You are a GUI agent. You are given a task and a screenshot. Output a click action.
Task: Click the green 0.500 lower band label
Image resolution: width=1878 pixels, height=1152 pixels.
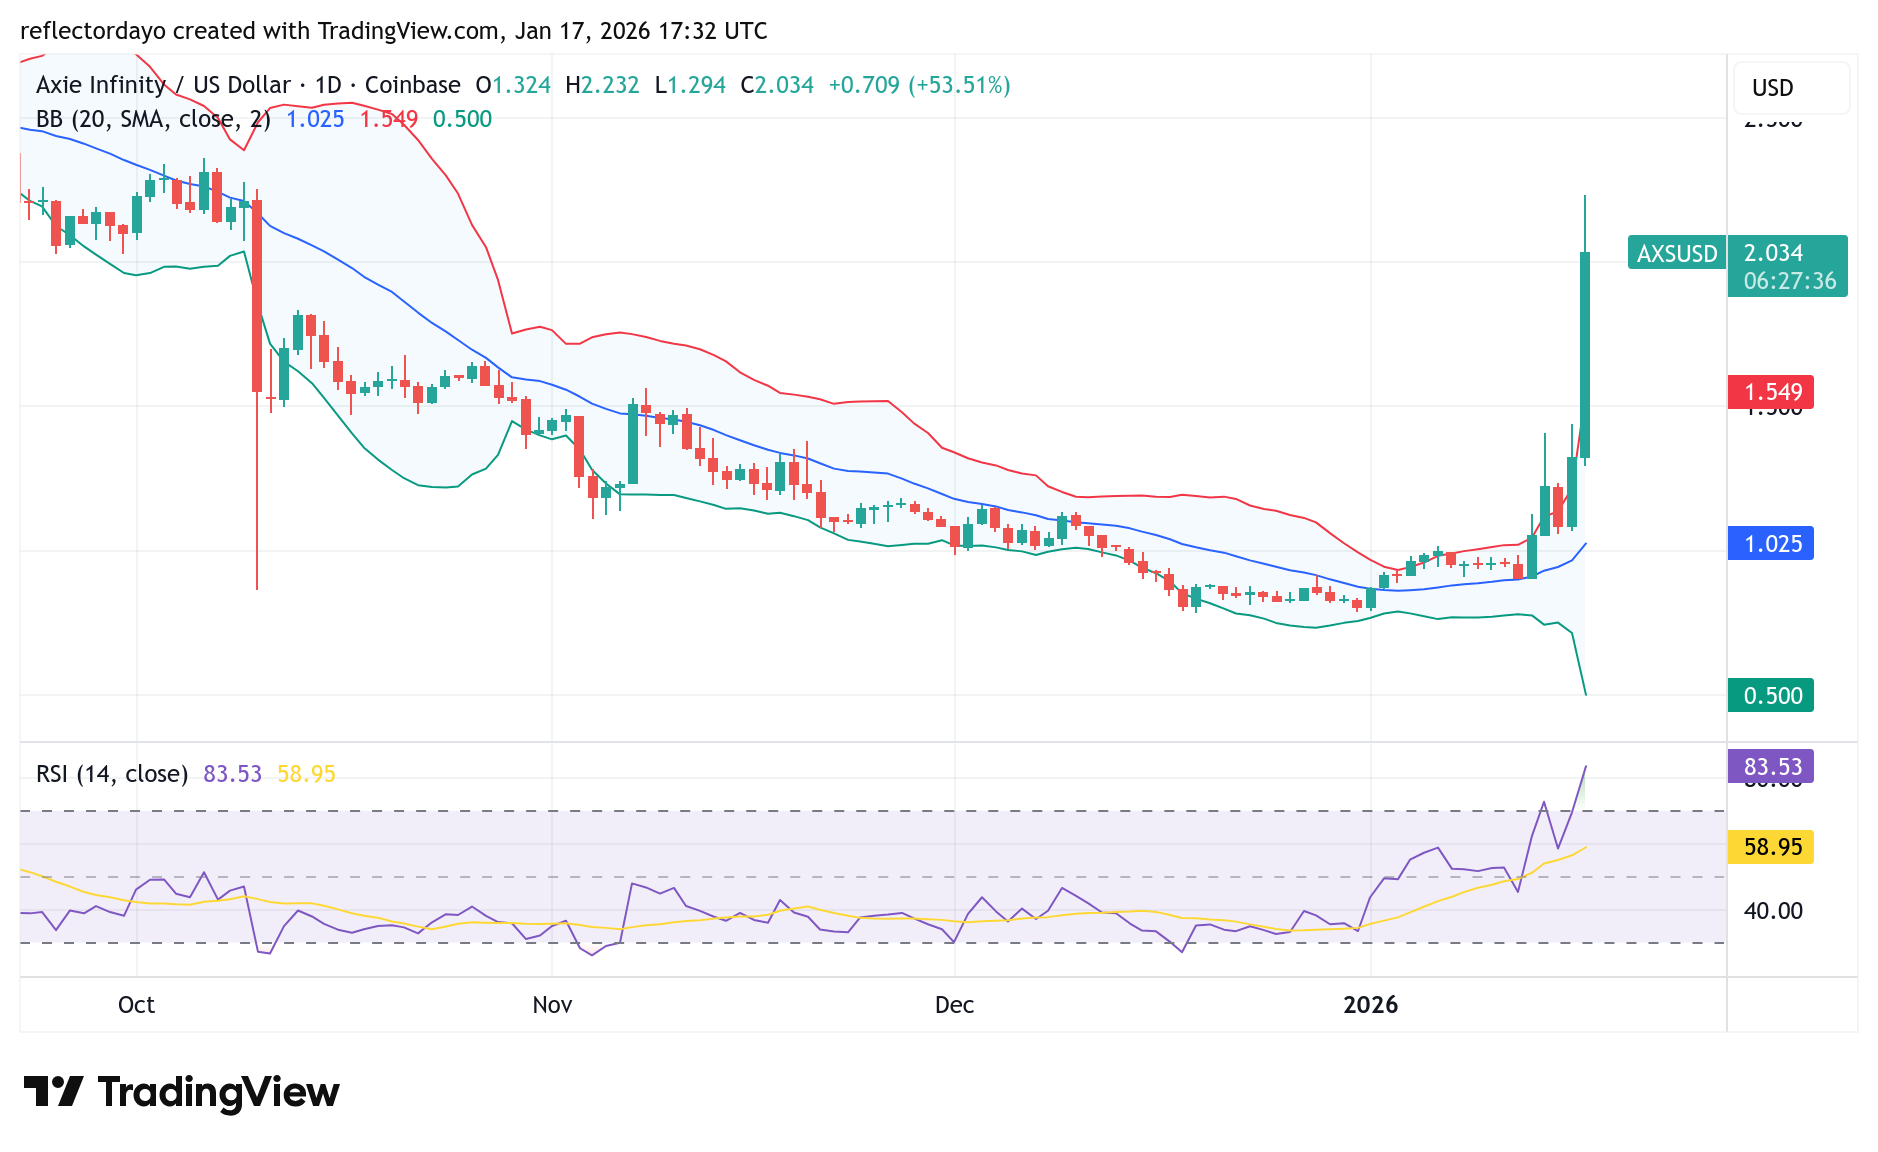pyautogui.click(x=1771, y=696)
